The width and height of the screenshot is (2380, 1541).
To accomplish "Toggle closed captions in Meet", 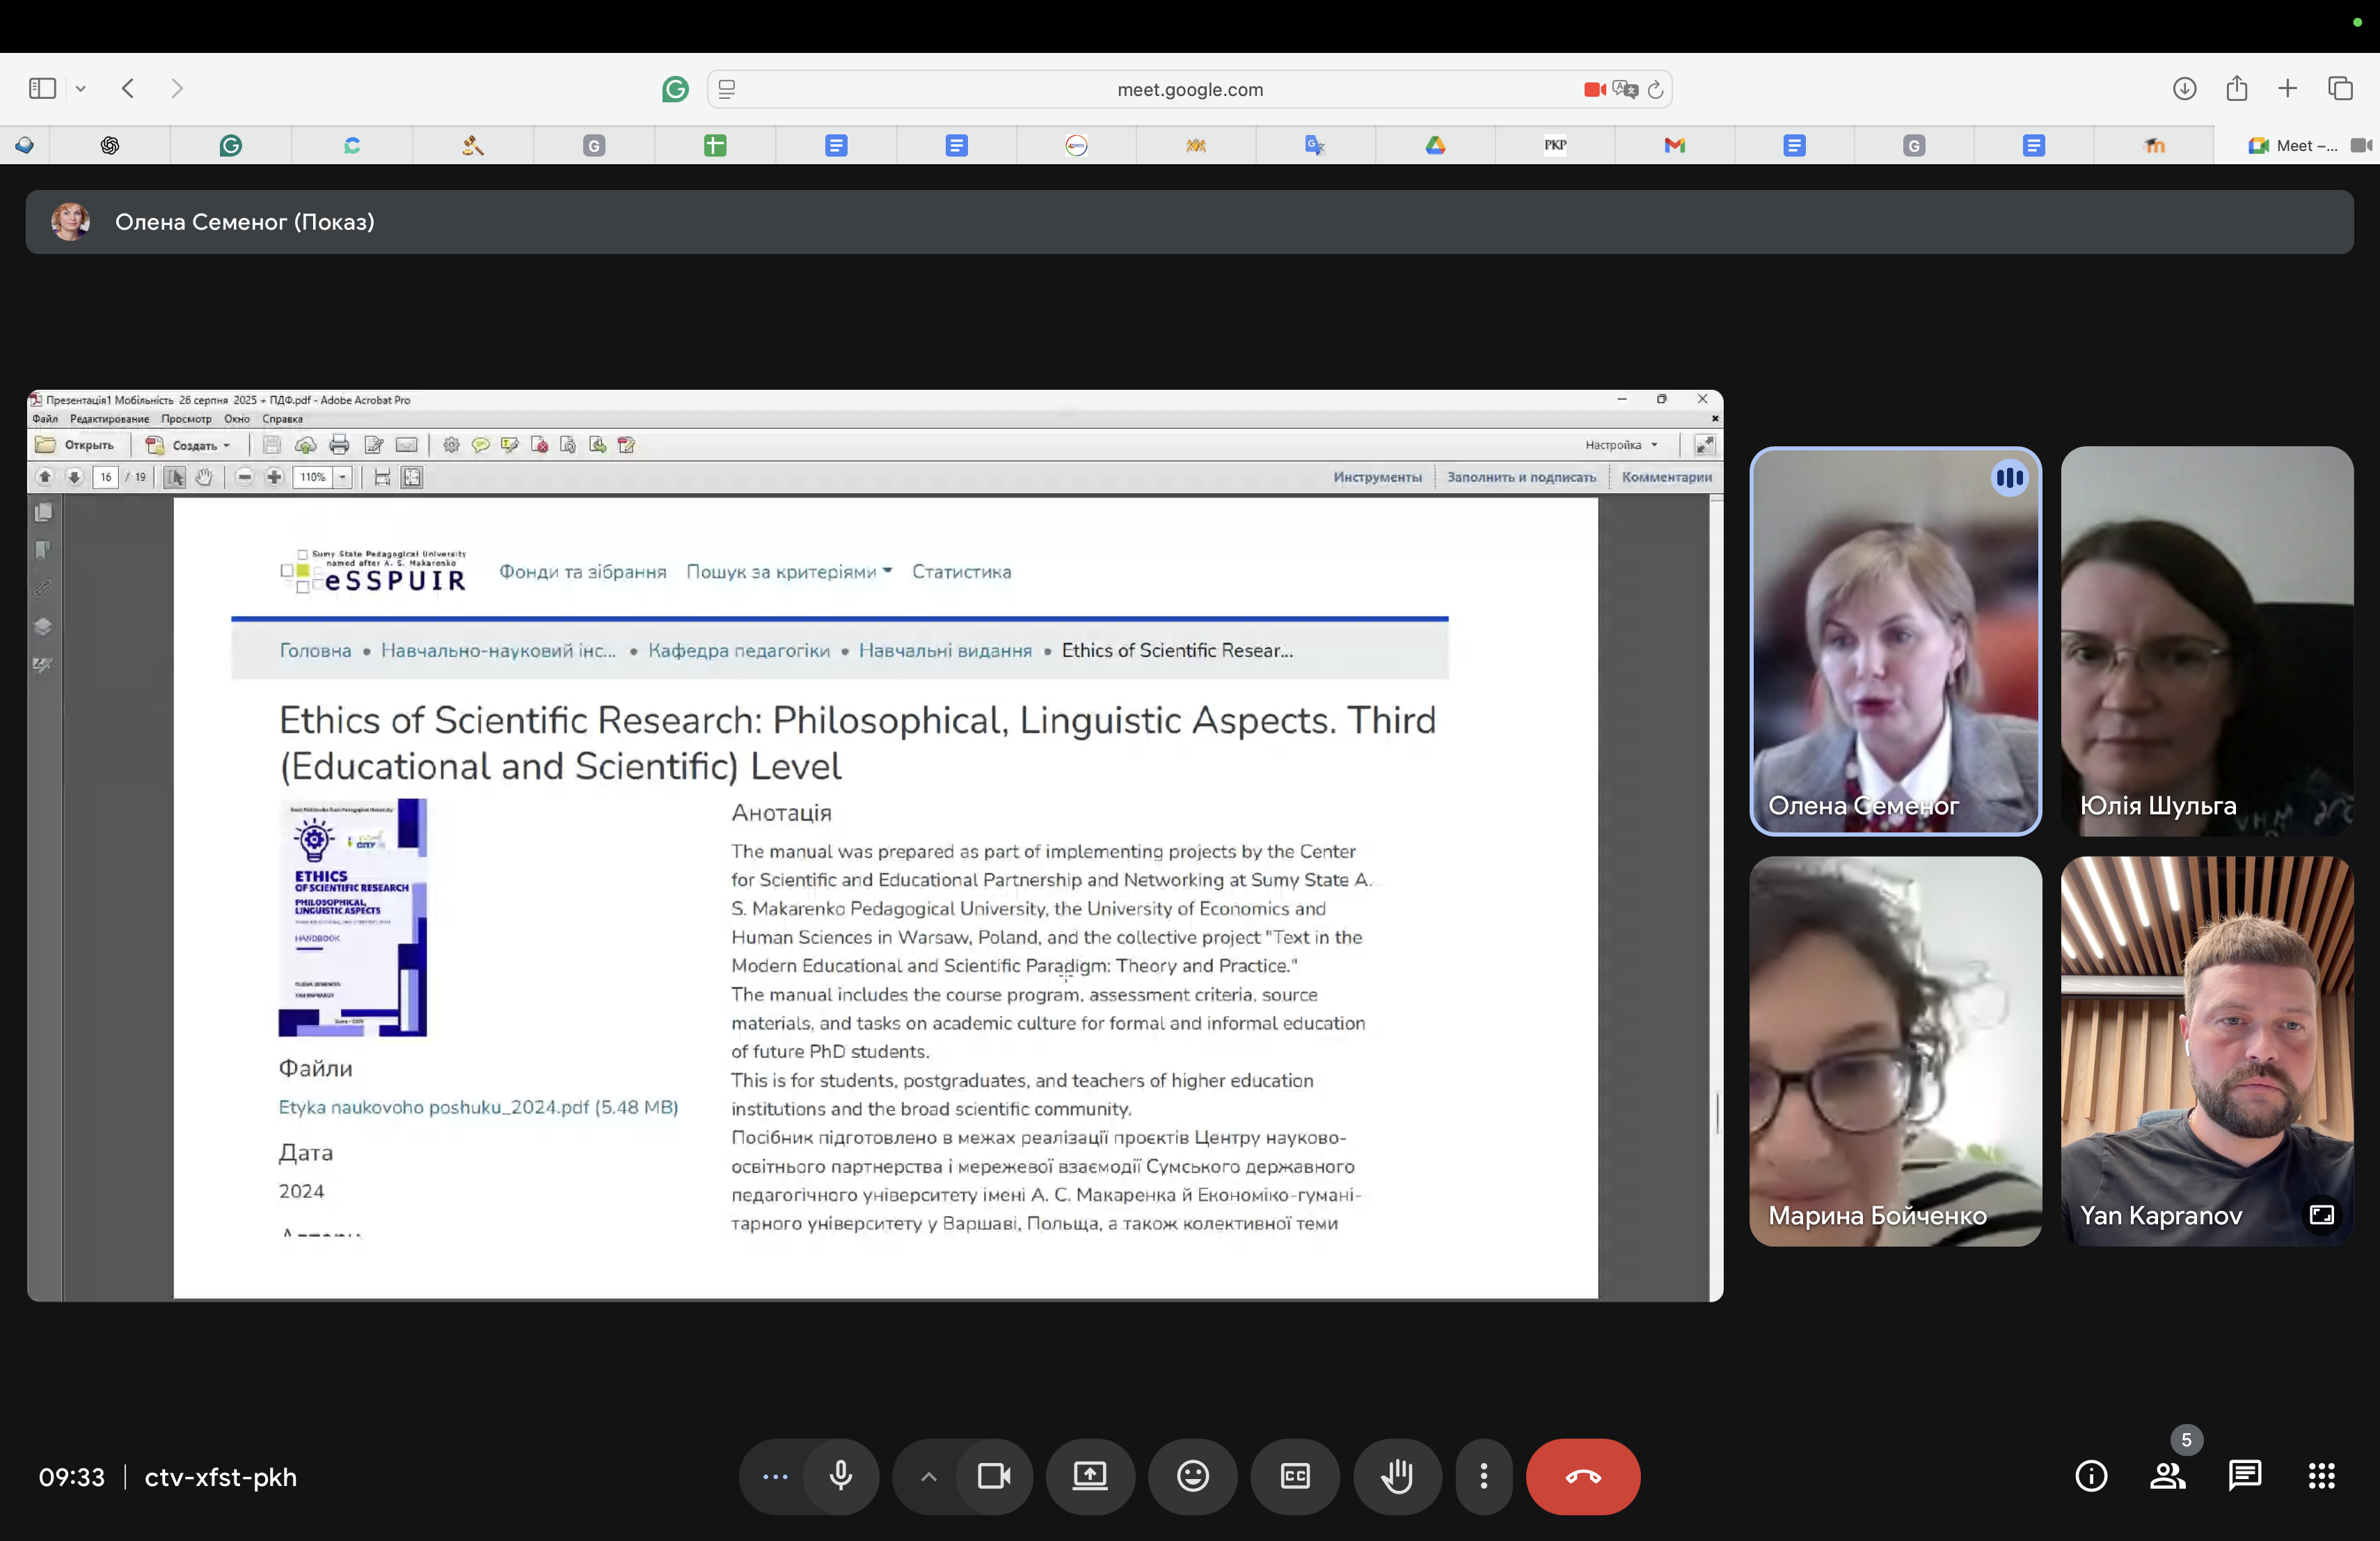I will pos(1295,1476).
